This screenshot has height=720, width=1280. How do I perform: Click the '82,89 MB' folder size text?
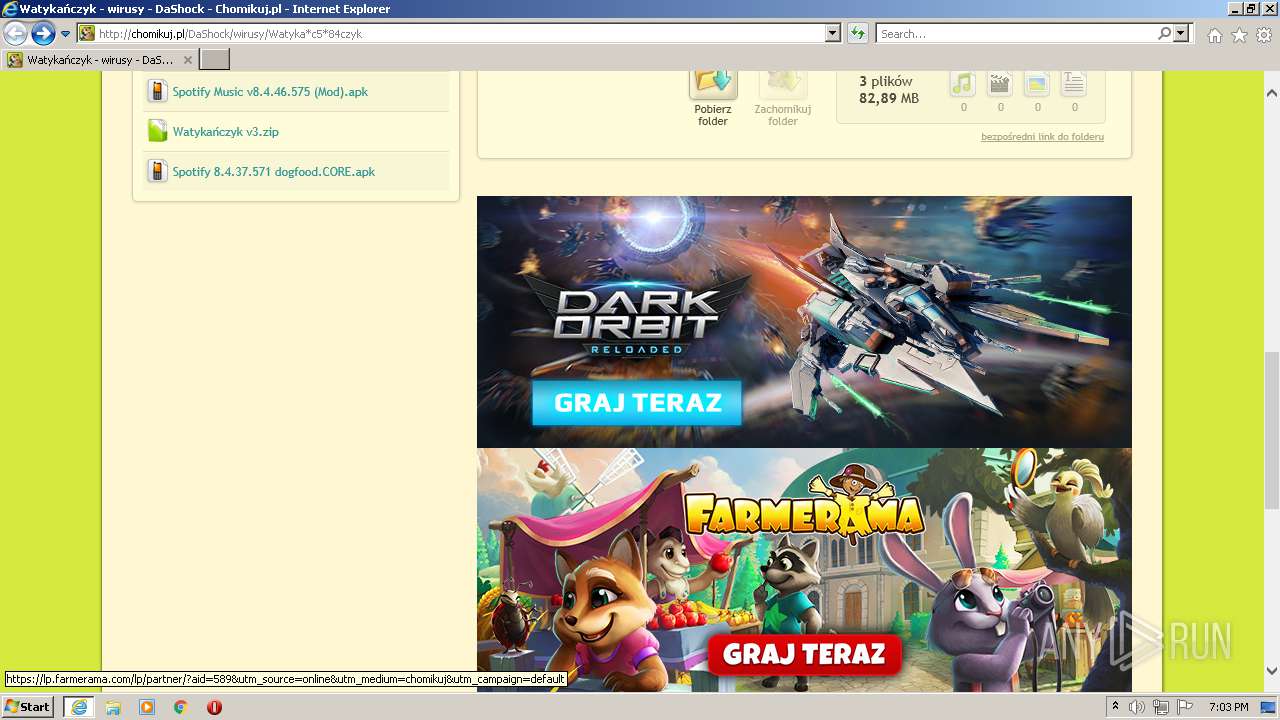(889, 98)
